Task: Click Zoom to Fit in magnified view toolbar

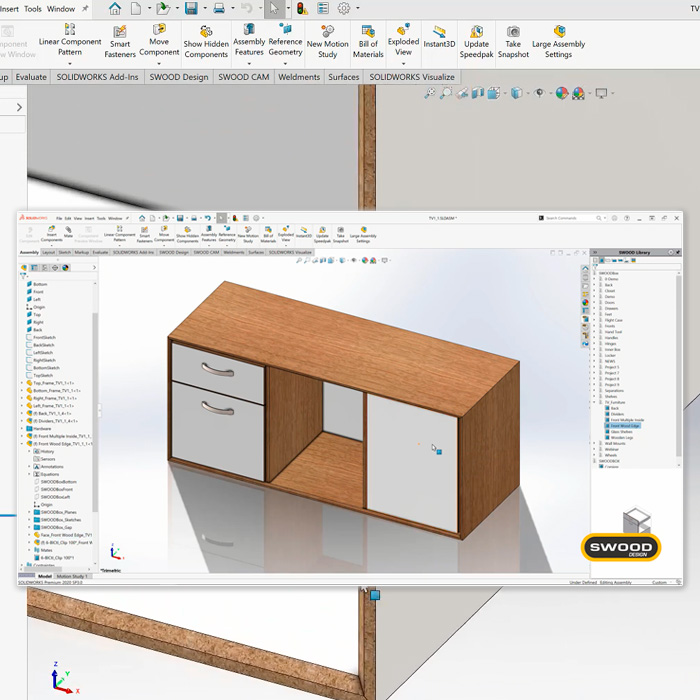Action: point(430,93)
